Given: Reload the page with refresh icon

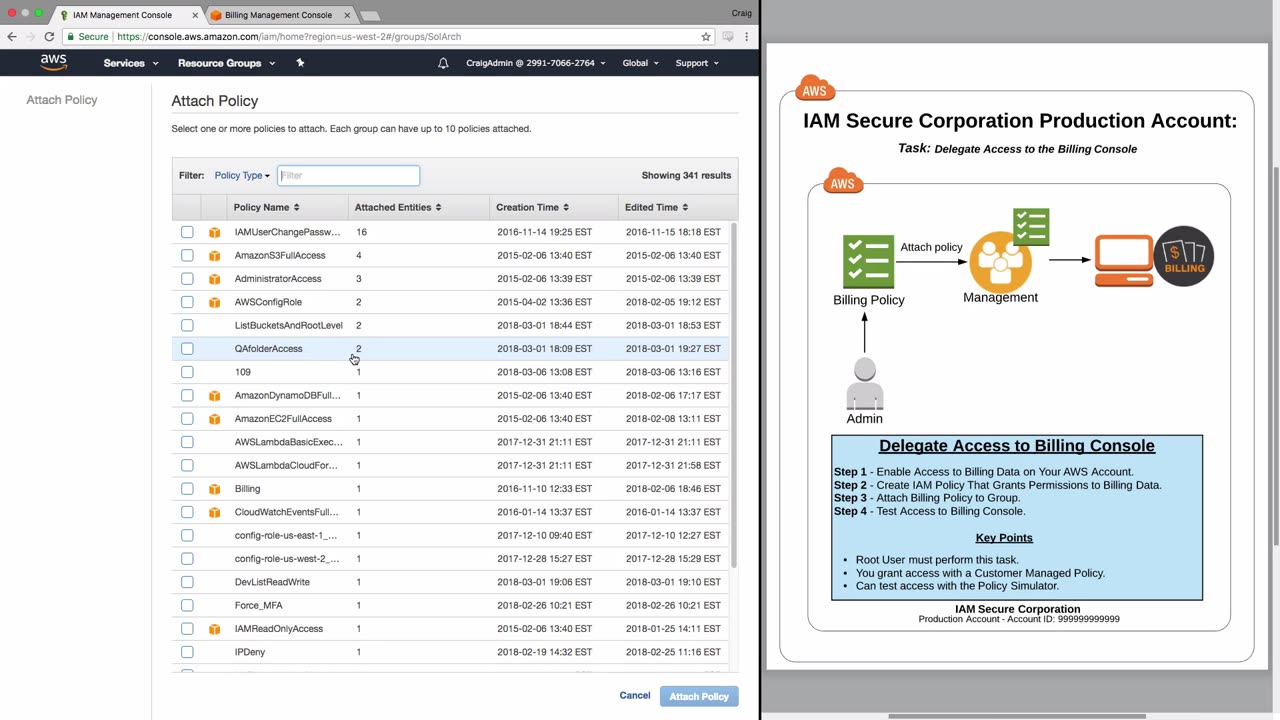Looking at the screenshot, I should [x=49, y=36].
